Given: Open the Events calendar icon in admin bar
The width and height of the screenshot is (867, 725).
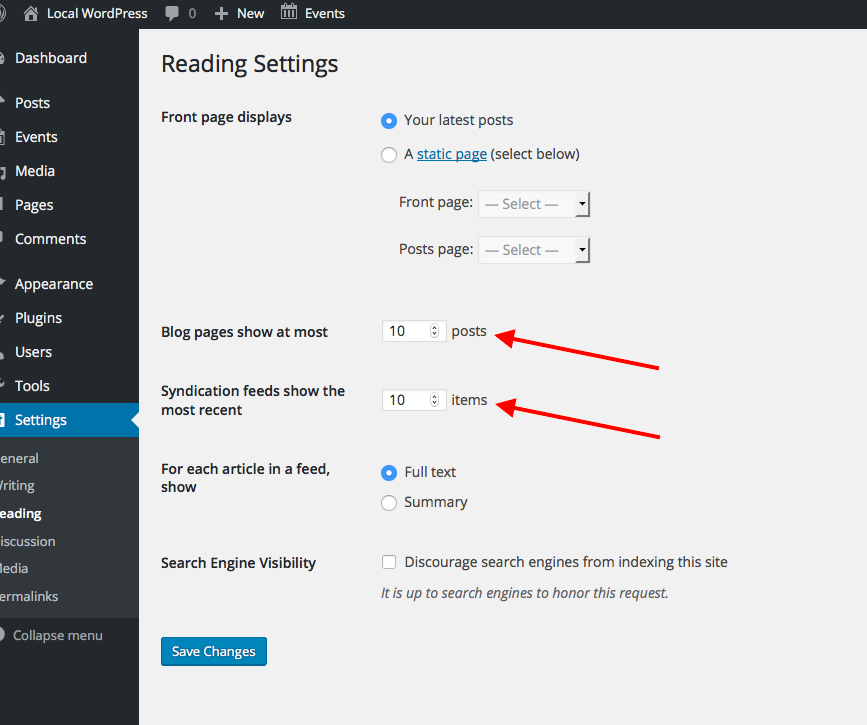Looking at the screenshot, I should [289, 13].
